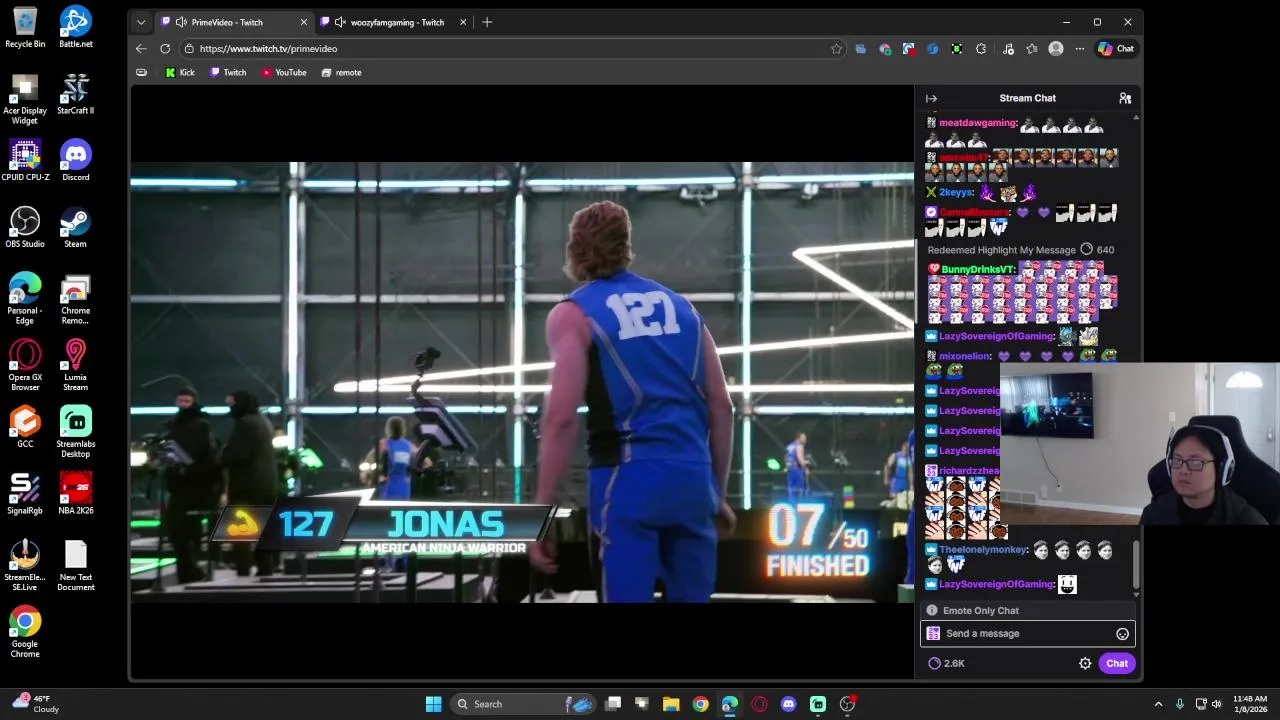The image size is (1280, 720).
Task: Open the Windows Start menu
Action: [433, 704]
